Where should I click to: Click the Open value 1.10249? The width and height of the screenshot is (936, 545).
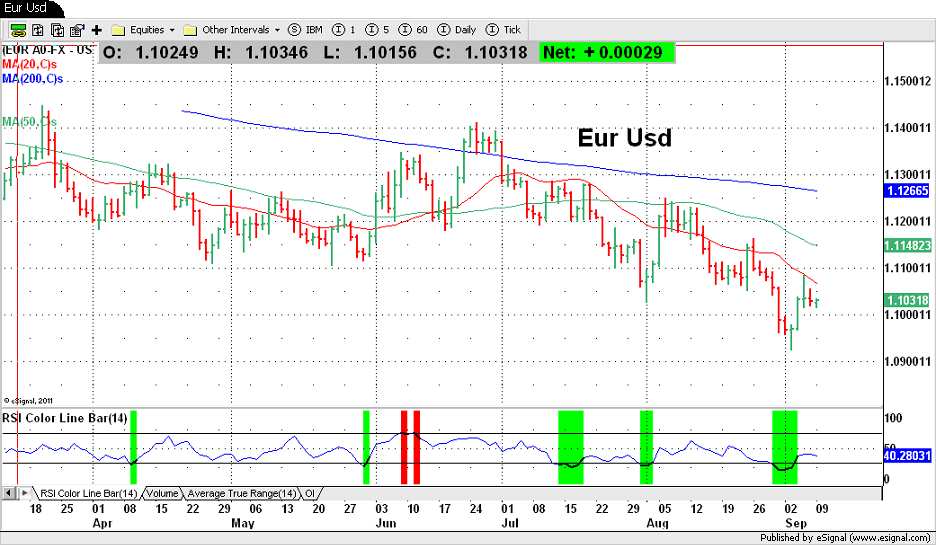(x=167, y=53)
